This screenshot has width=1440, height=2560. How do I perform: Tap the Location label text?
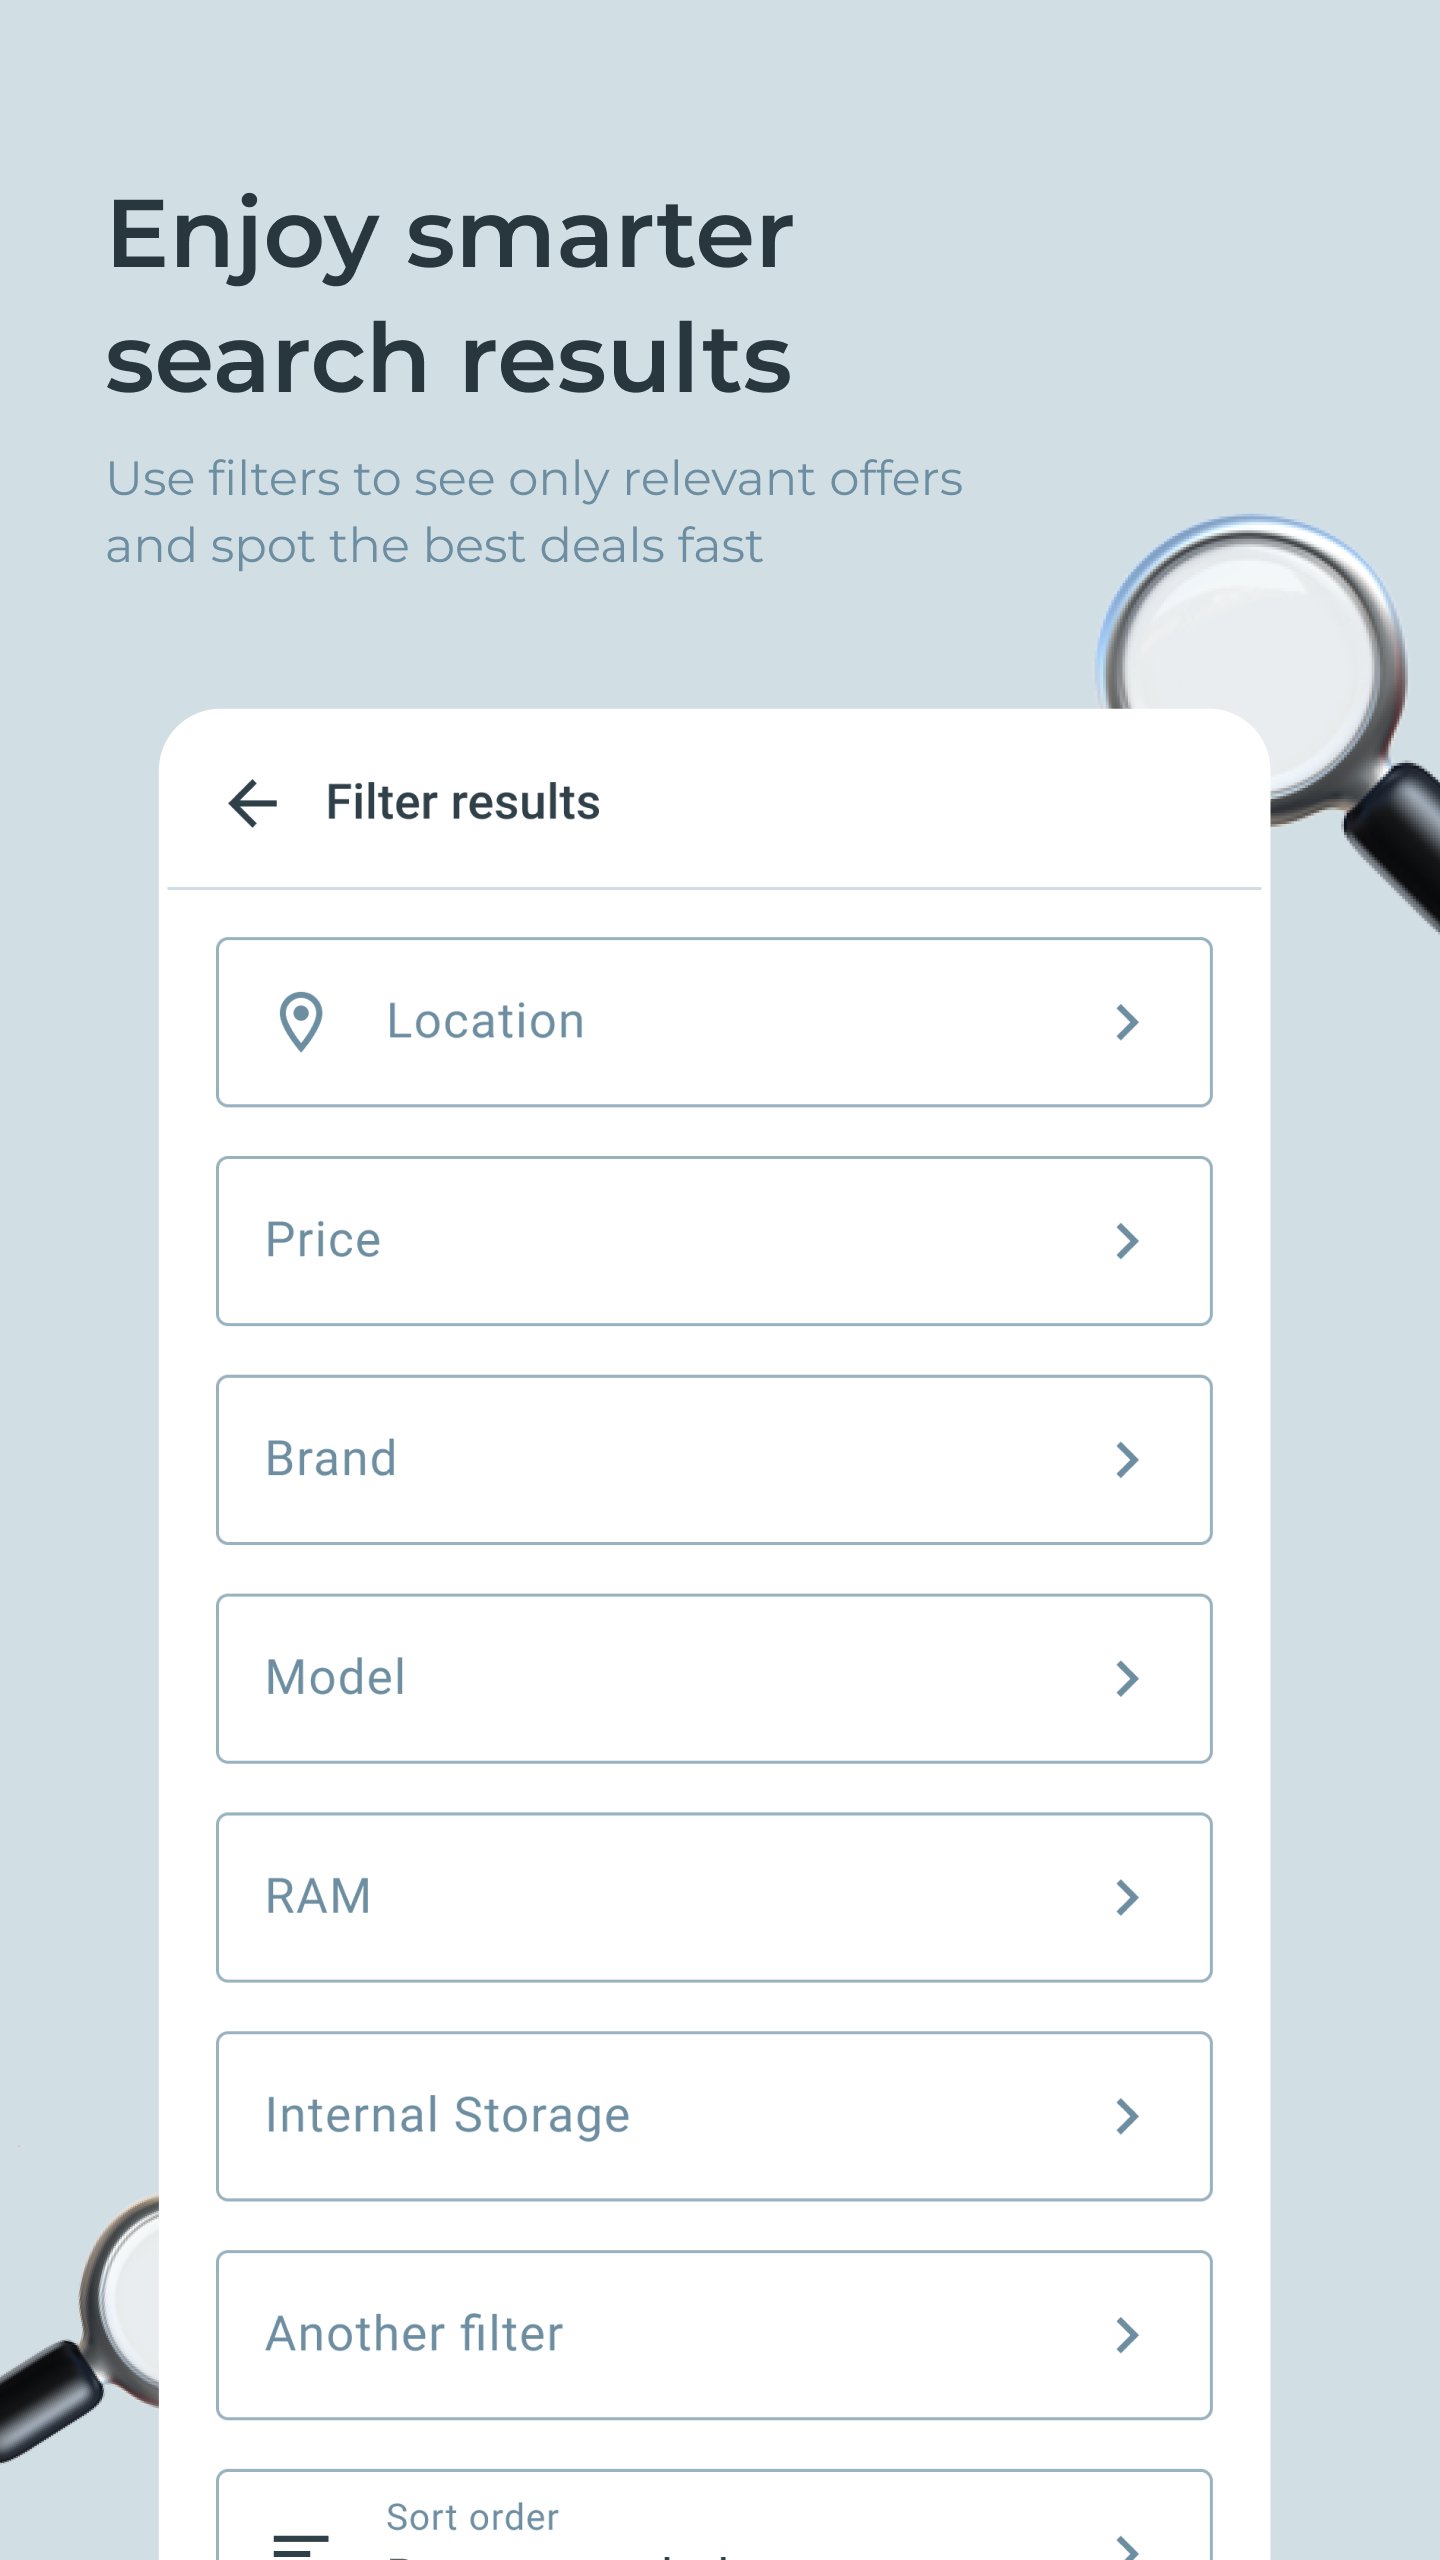pos(486,1022)
